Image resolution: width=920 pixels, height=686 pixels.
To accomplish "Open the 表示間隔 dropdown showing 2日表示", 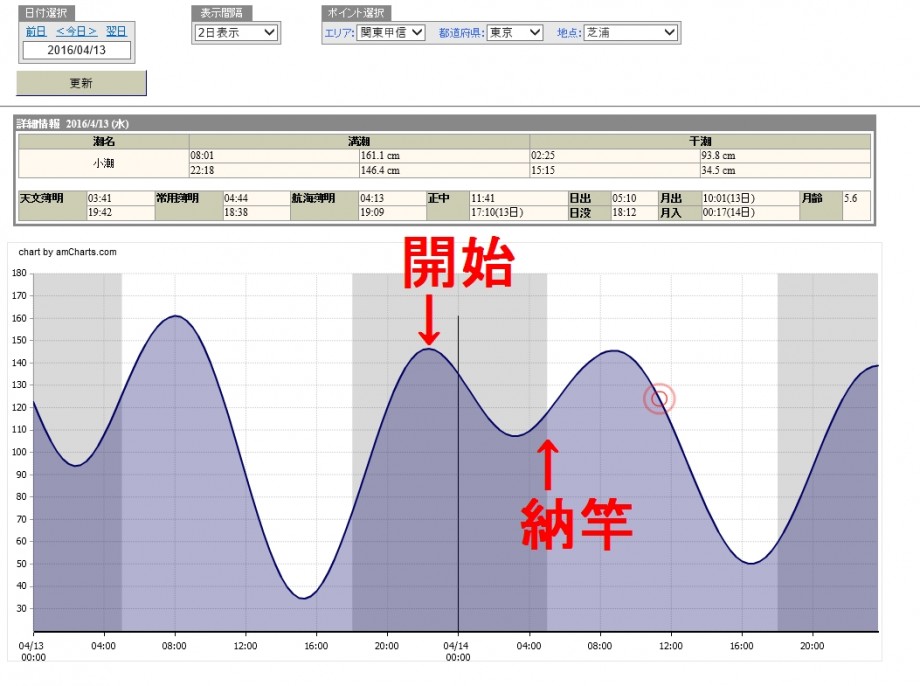I will (236, 33).
